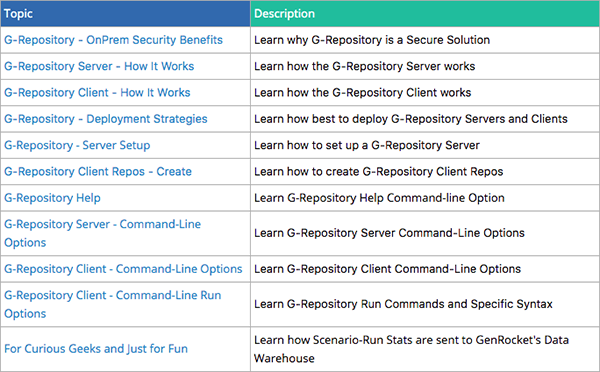This screenshot has height=372, width=600.
Task: Click 'Learn G-Repository Server Command-Line Options' description
Action: pos(389,233)
